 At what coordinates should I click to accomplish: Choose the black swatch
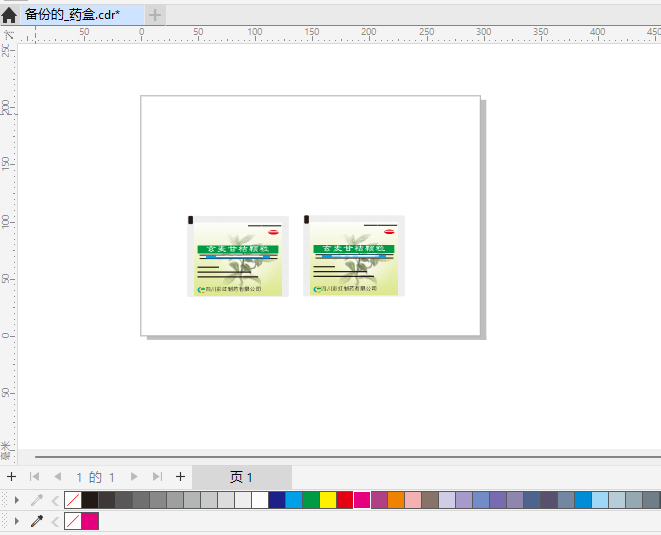[90, 500]
